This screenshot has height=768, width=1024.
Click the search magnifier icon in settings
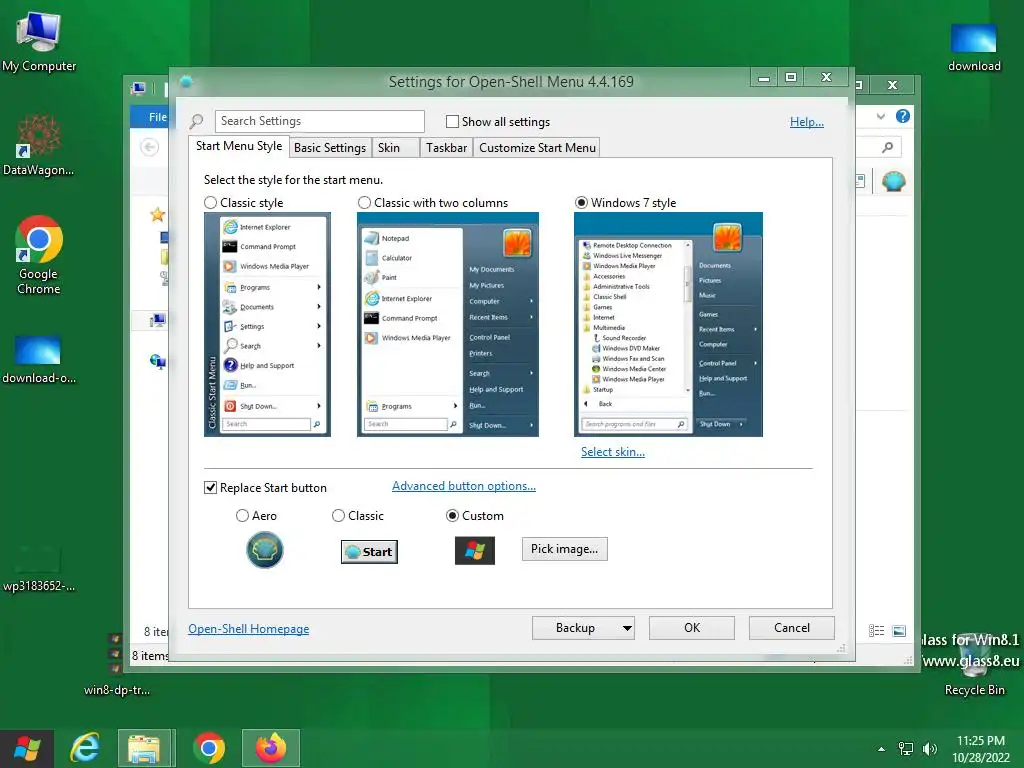tap(196, 121)
